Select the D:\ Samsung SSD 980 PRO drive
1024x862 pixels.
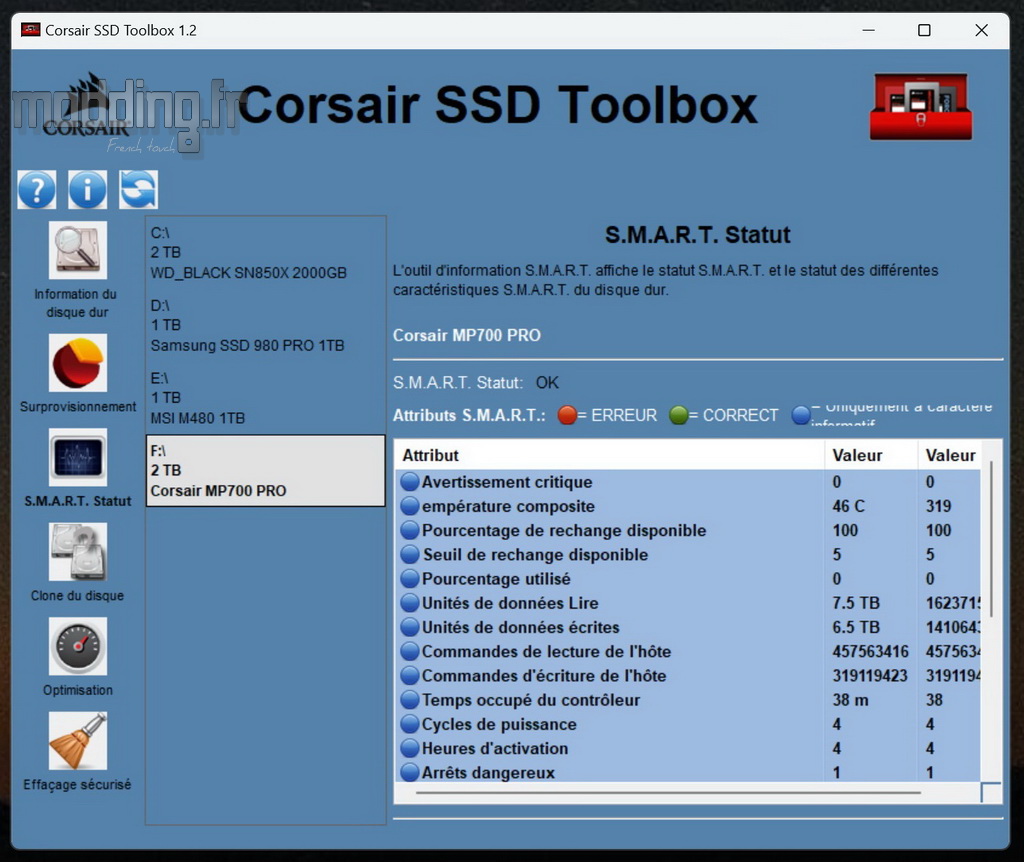pos(265,325)
